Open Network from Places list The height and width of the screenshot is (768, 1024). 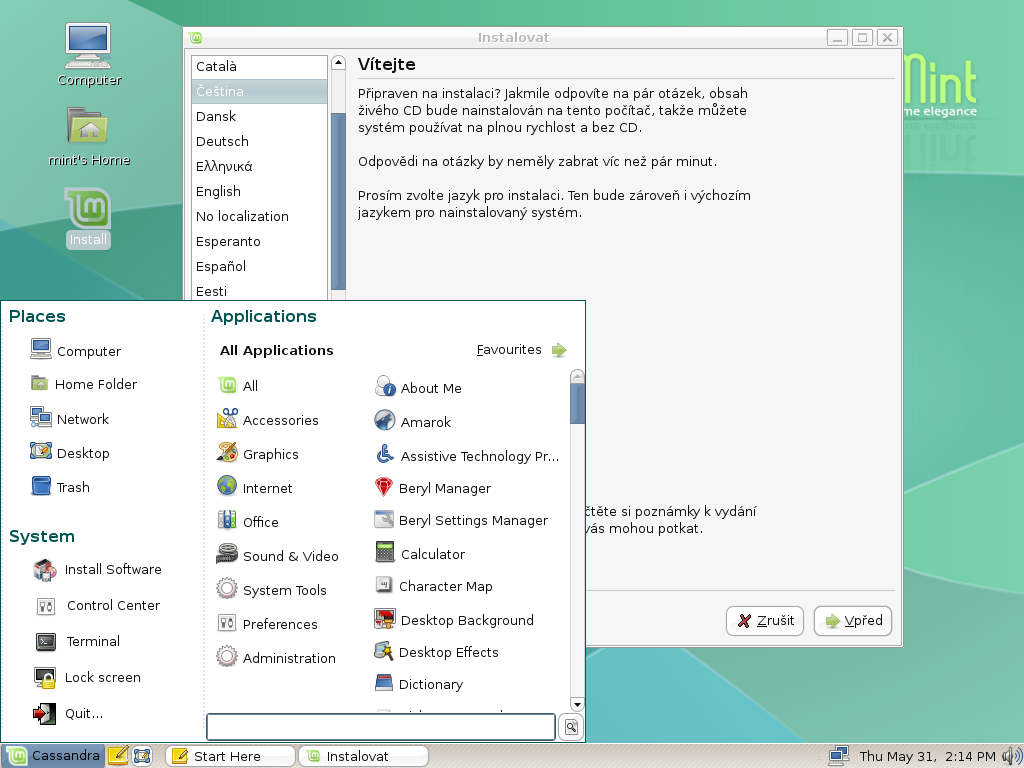(69, 419)
